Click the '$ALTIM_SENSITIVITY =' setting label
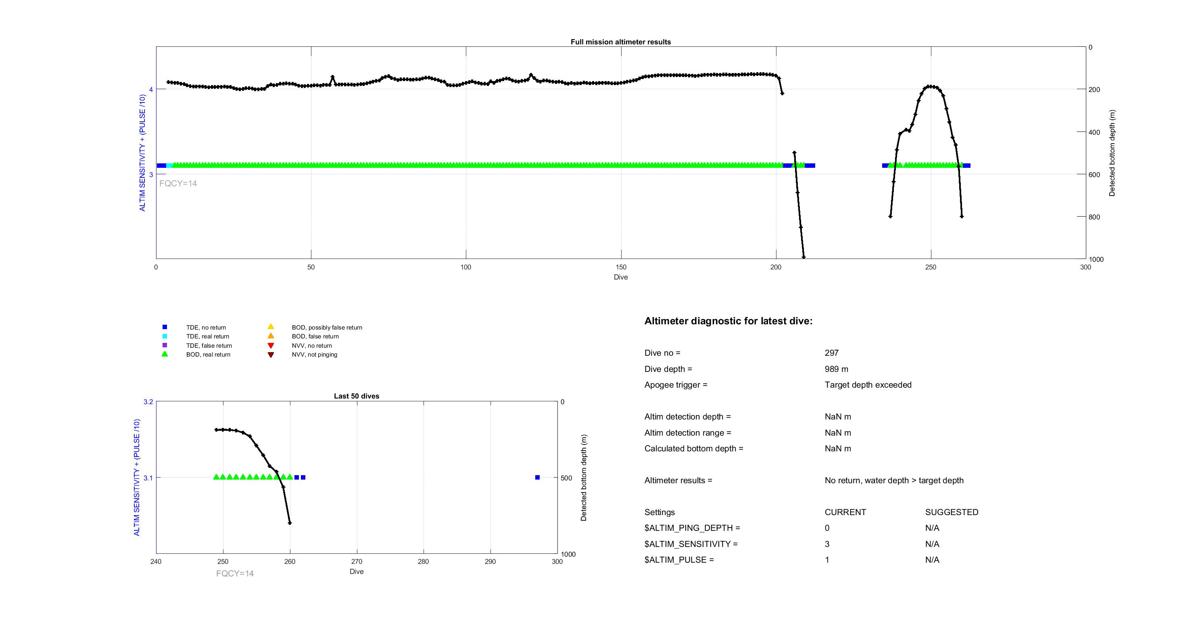 pyautogui.click(x=692, y=544)
